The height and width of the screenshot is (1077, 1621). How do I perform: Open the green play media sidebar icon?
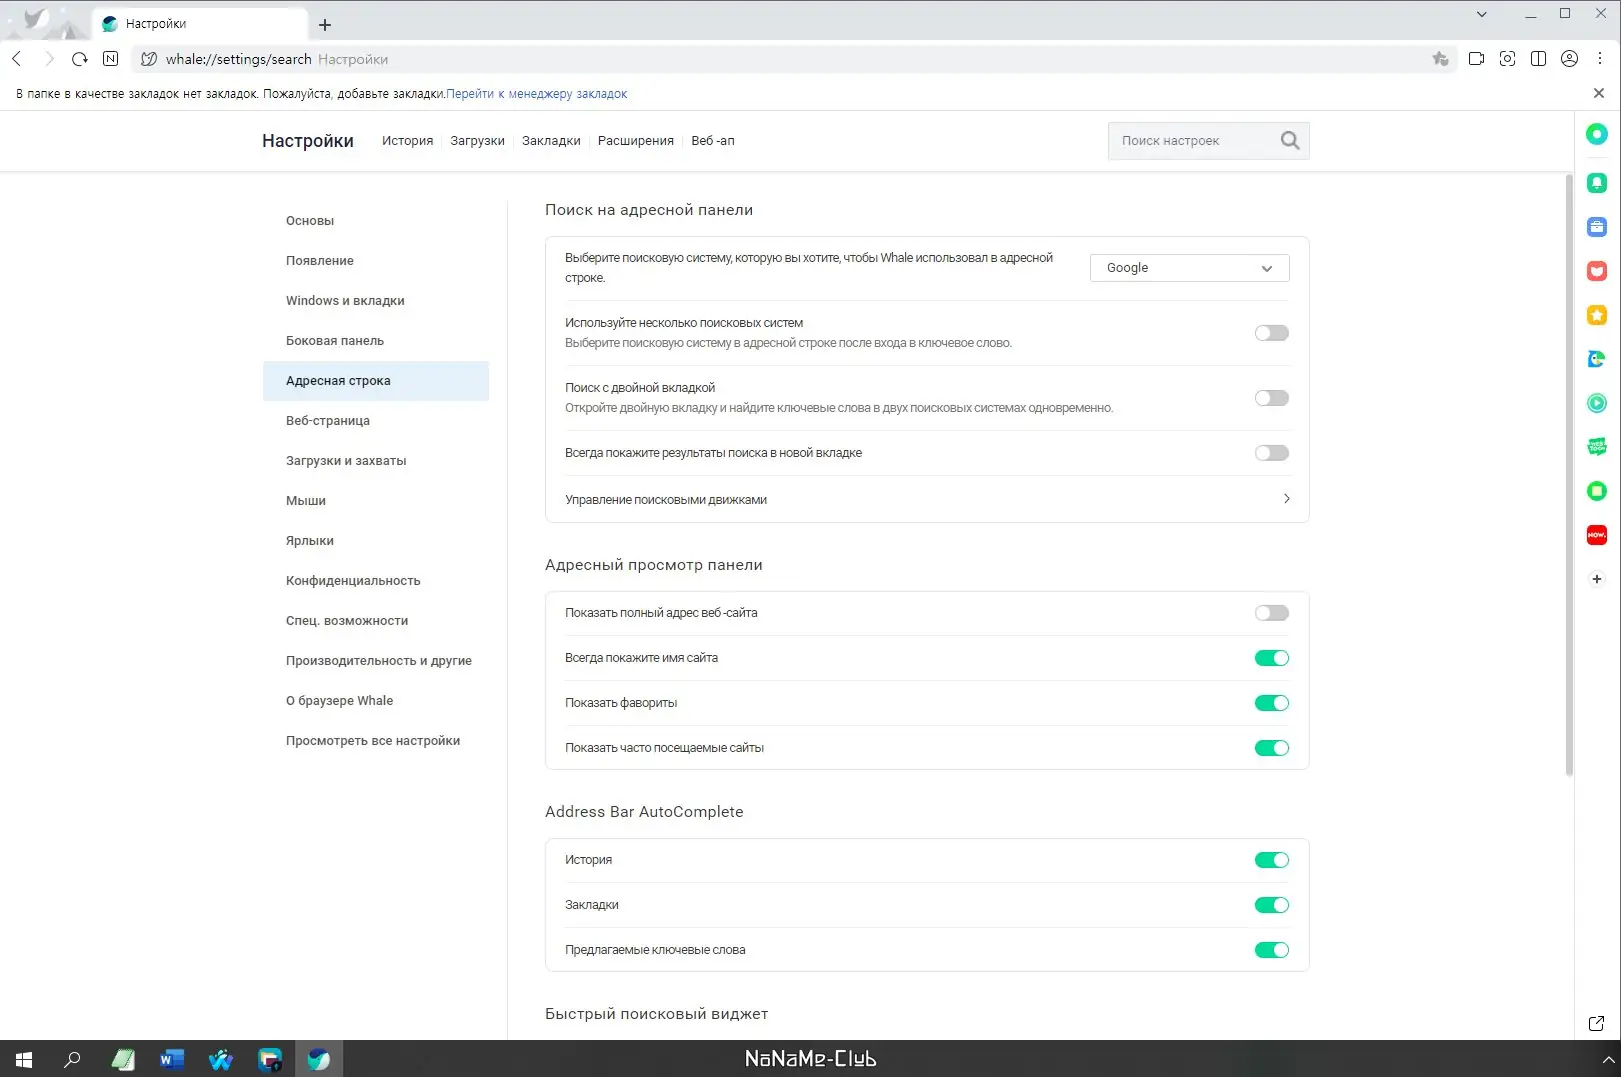pos(1597,403)
